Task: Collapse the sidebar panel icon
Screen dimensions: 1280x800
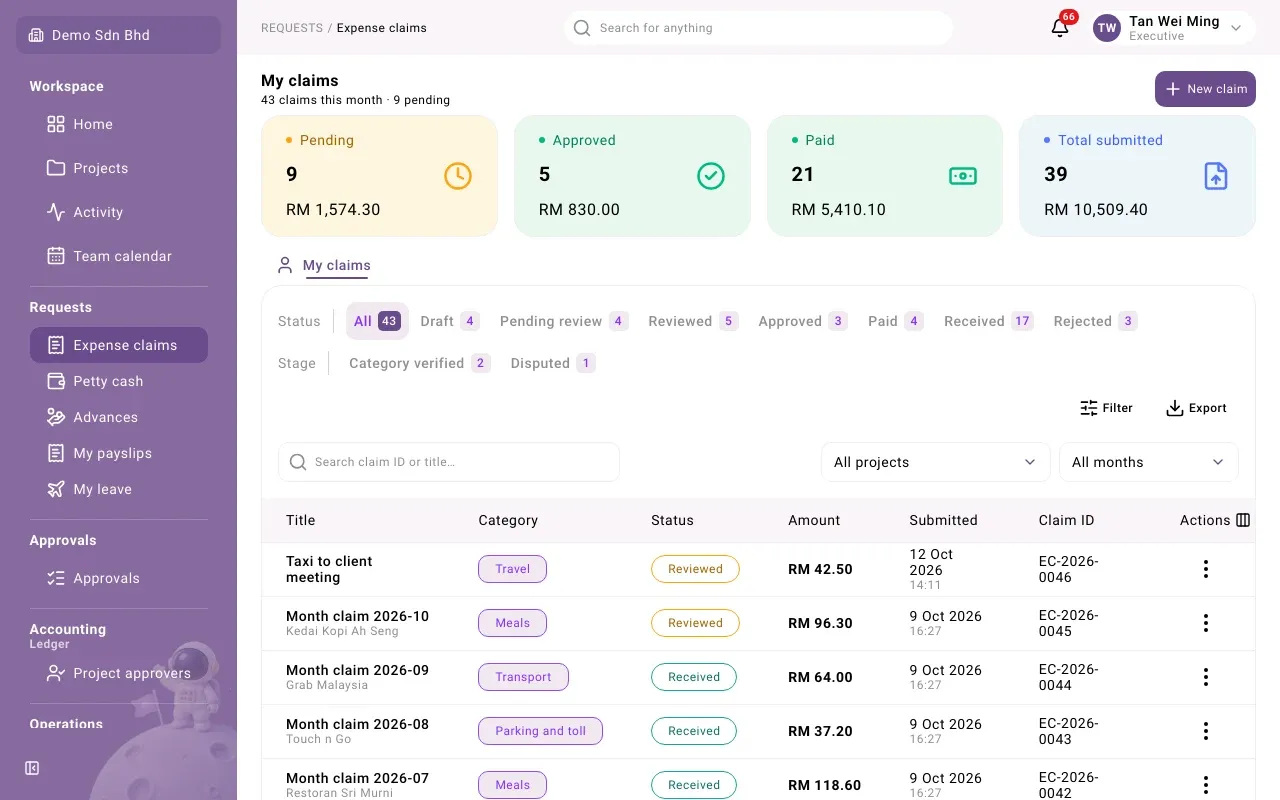Action: point(32,768)
